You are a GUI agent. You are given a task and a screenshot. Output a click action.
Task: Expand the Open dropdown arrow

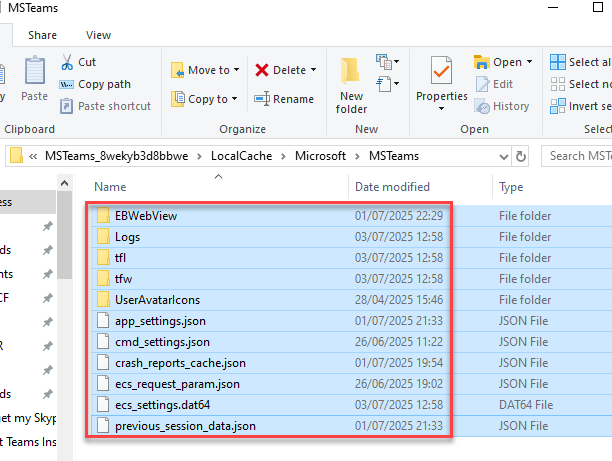pos(529,62)
